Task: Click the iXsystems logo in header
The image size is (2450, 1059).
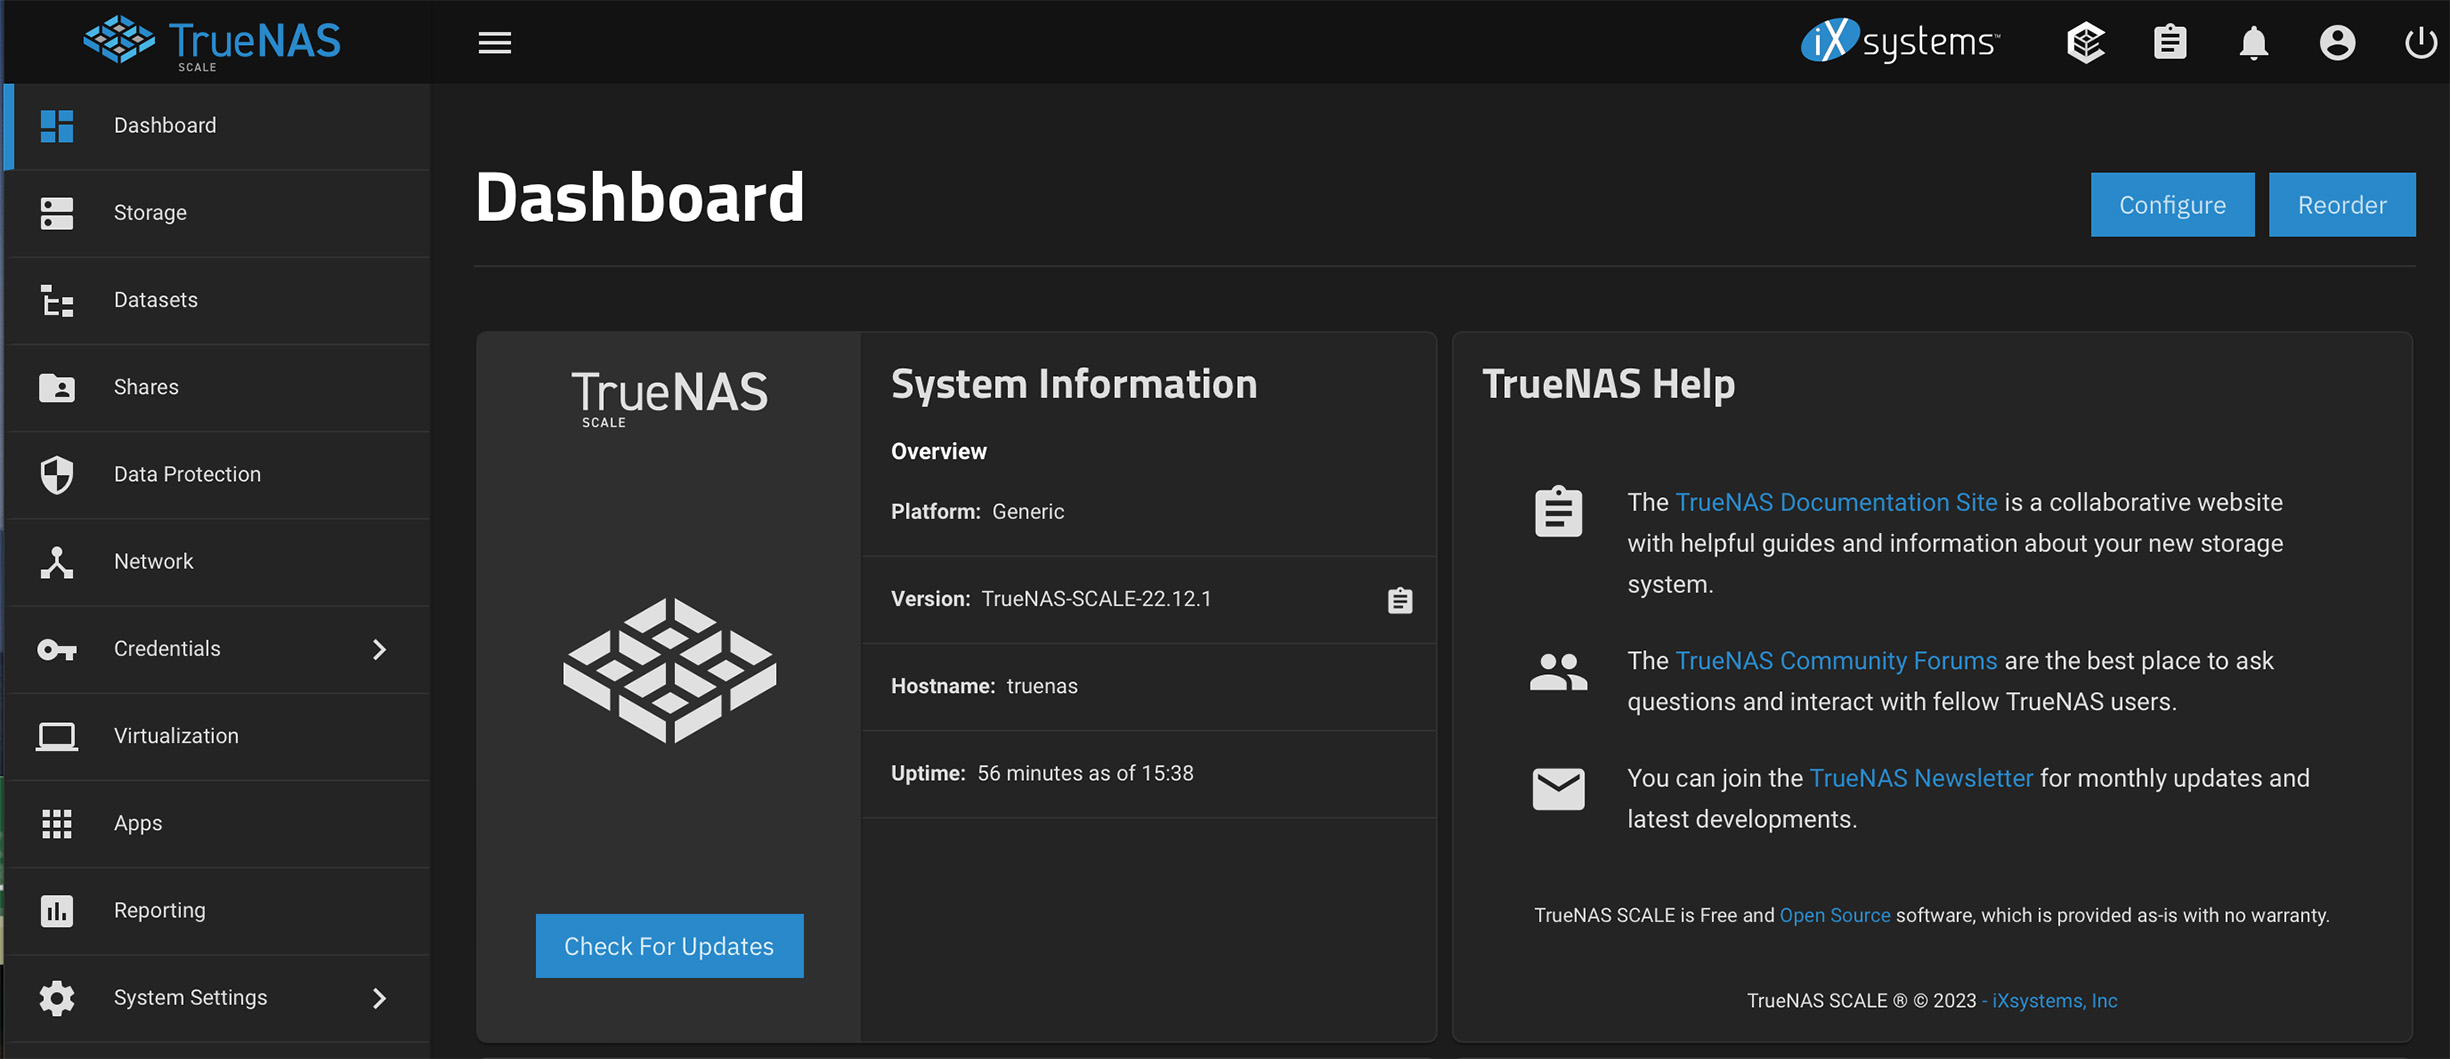Action: pyautogui.click(x=1900, y=42)
